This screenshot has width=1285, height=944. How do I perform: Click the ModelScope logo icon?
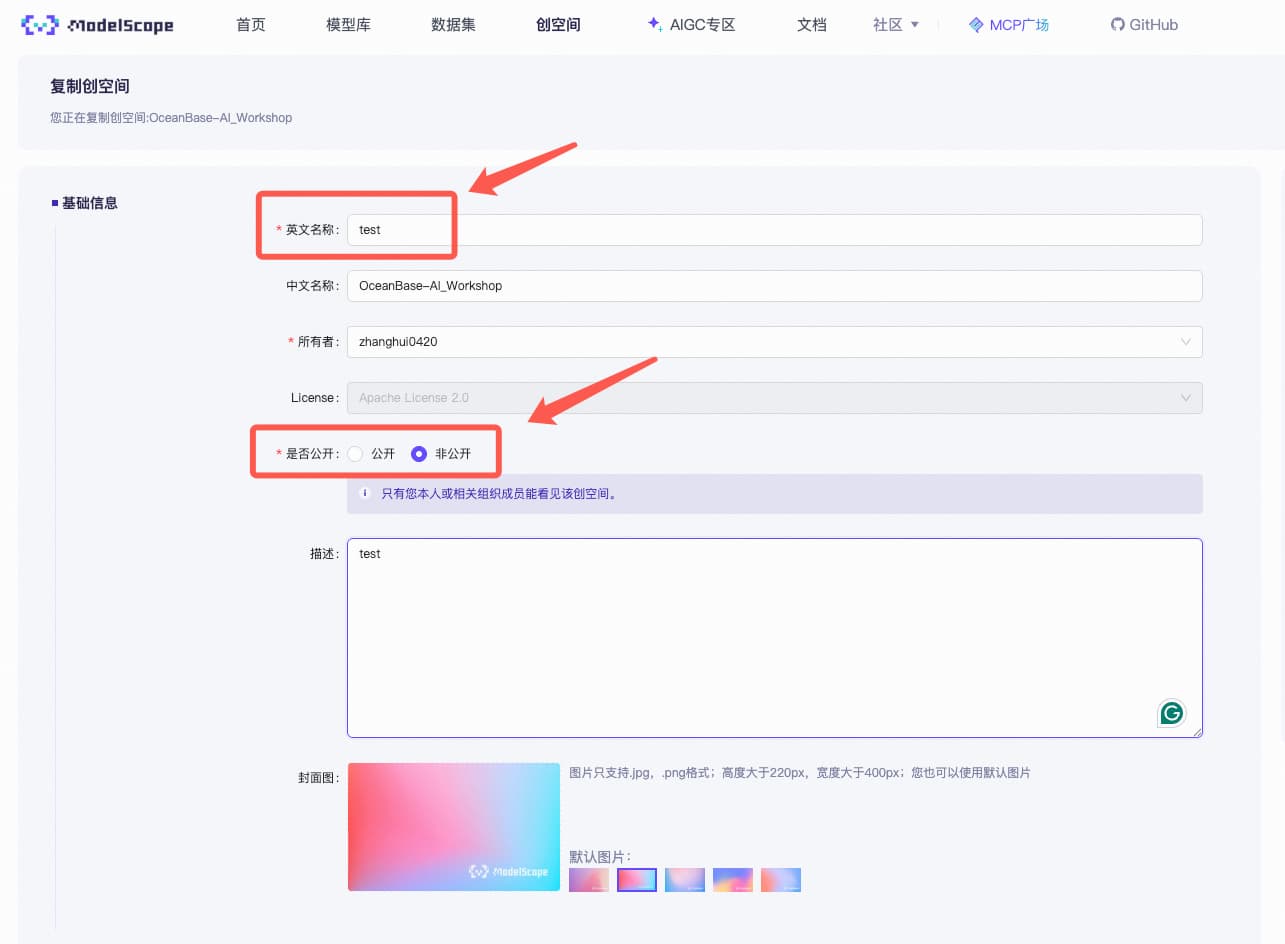point(40,25)
